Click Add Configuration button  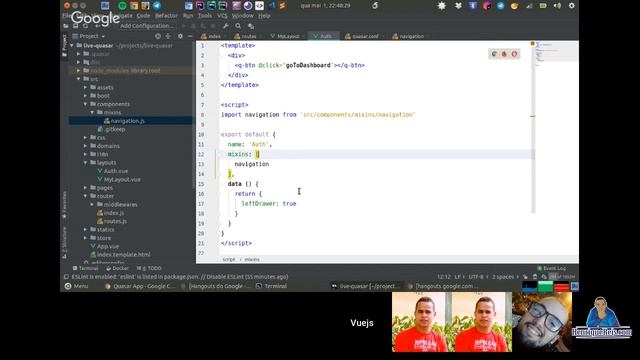(x=147, y=26)
